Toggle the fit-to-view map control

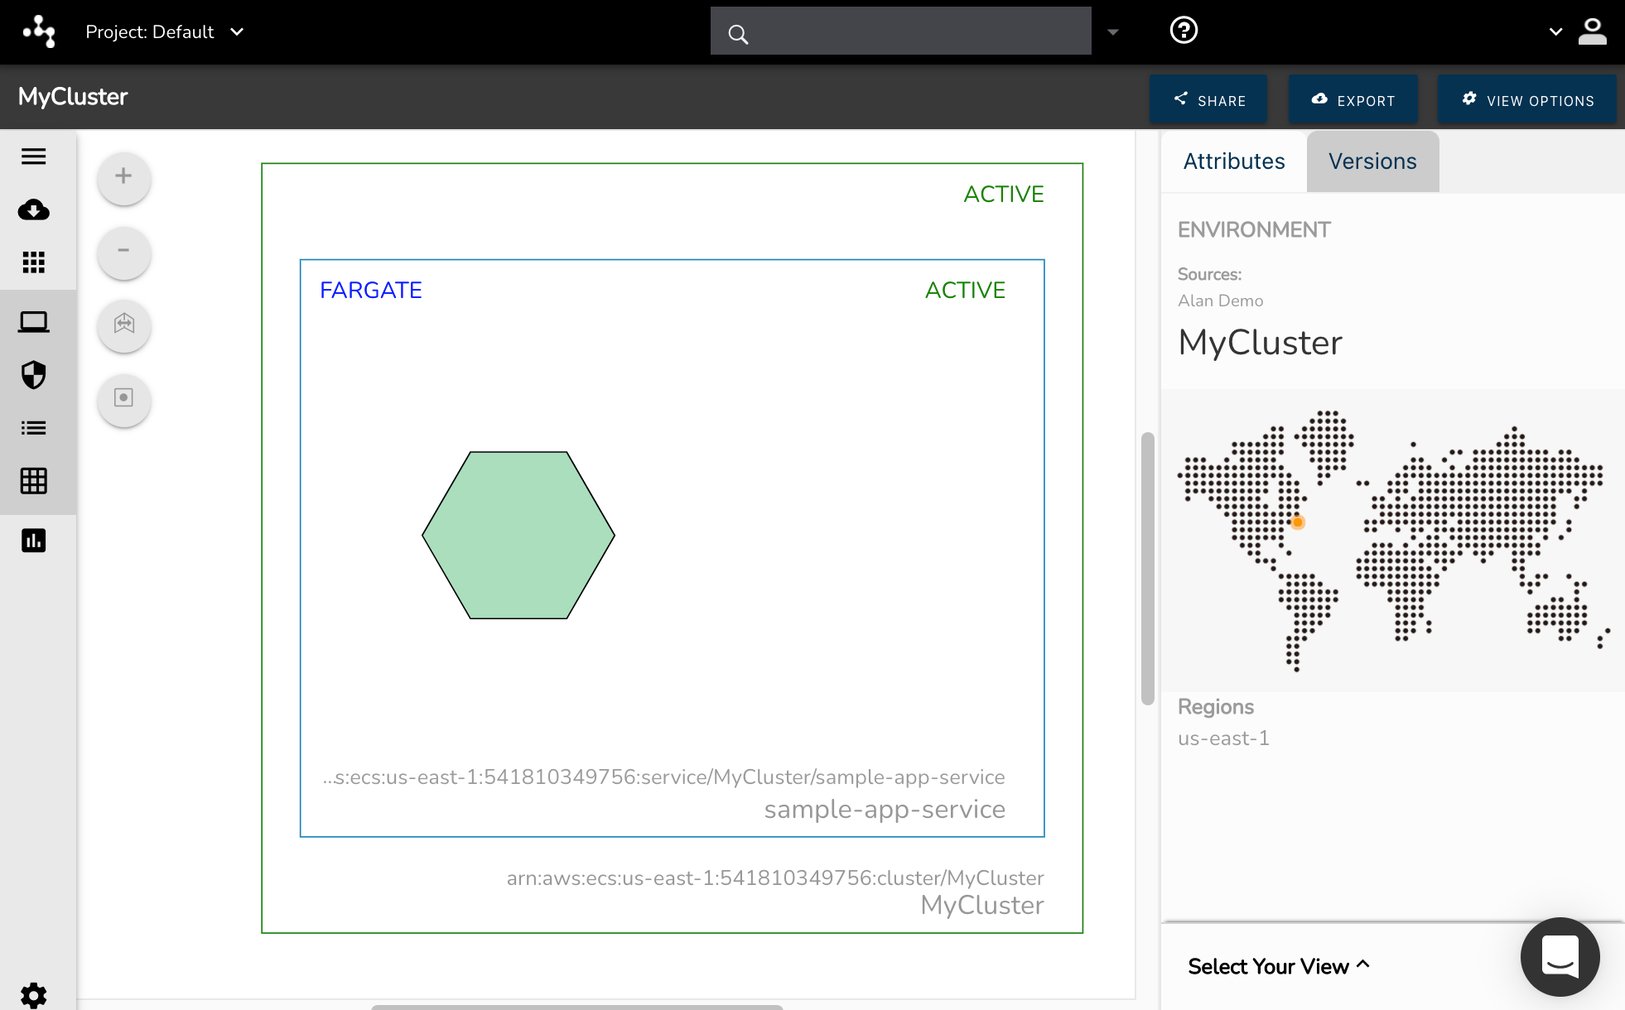123,325
